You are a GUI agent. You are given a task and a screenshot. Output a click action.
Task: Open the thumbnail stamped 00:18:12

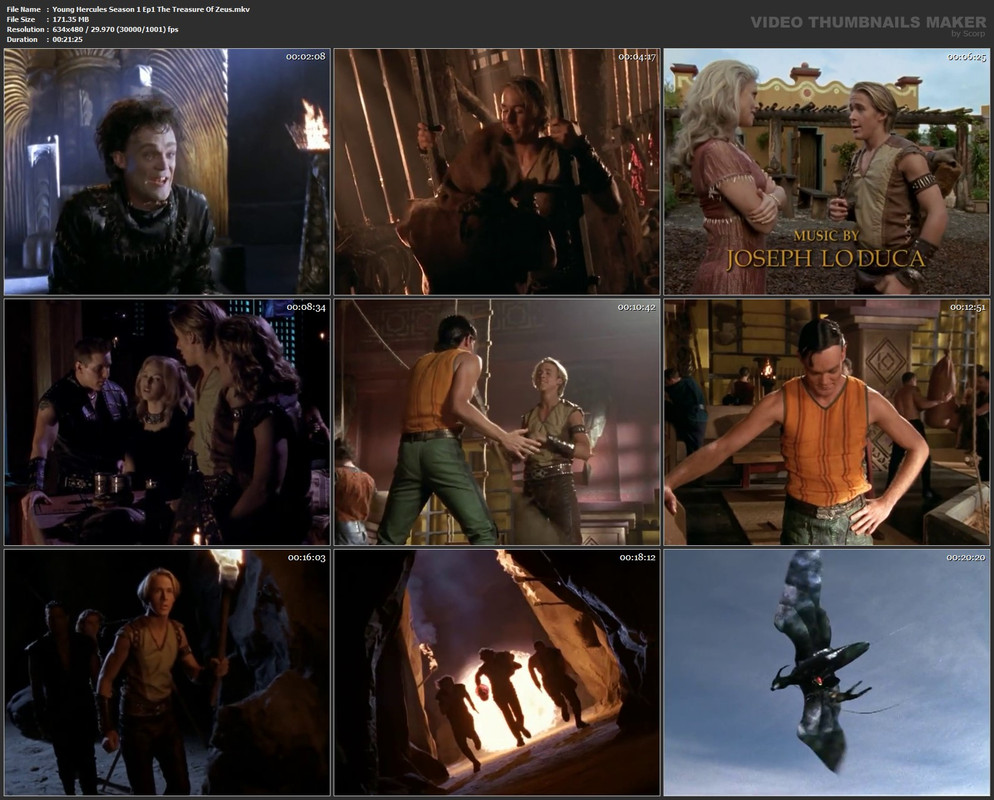(x=497, y=673)
